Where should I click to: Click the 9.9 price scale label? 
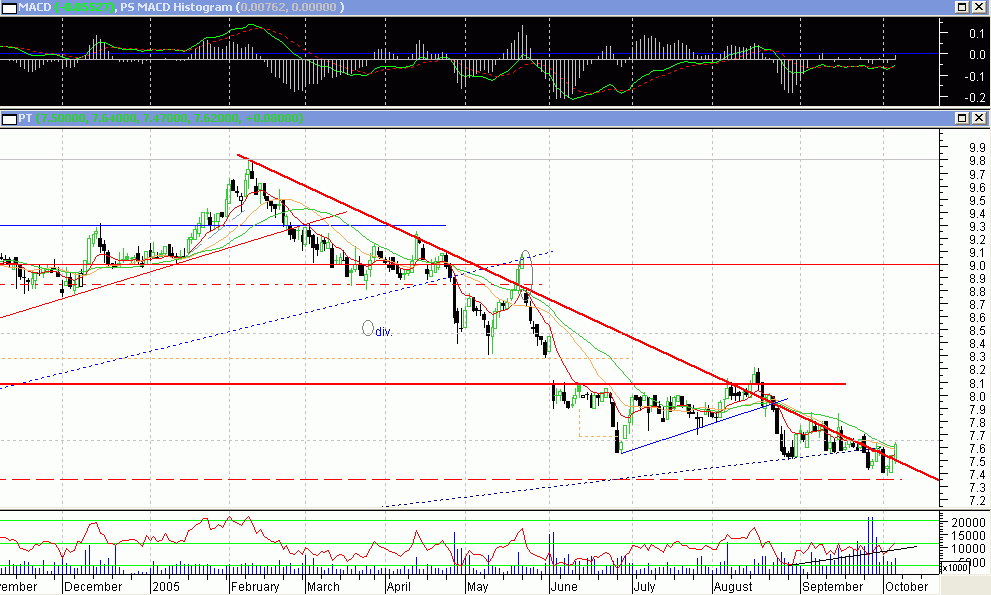click(976, 147)
